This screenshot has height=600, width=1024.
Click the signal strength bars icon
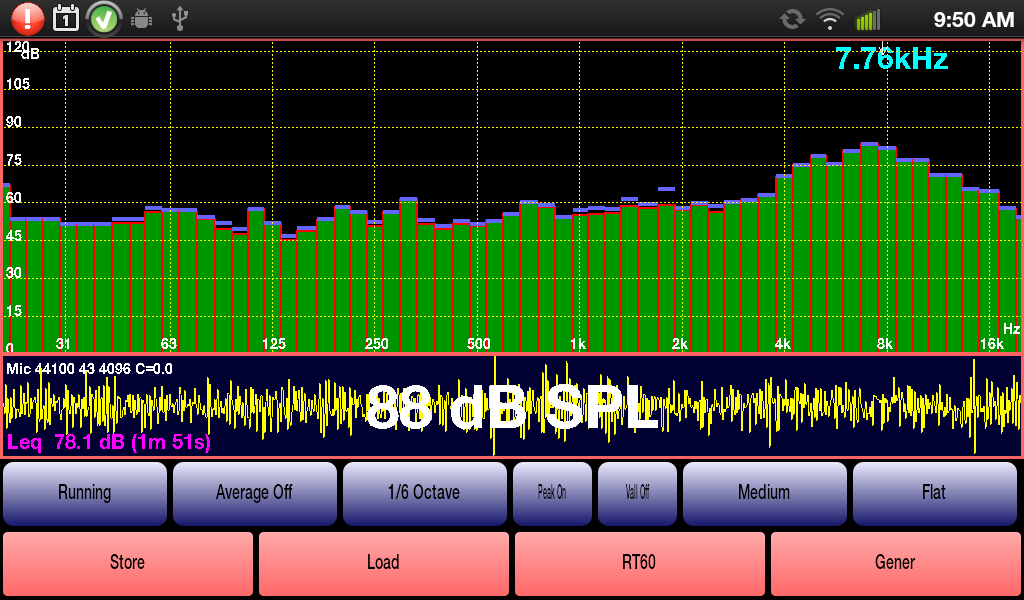868,17
